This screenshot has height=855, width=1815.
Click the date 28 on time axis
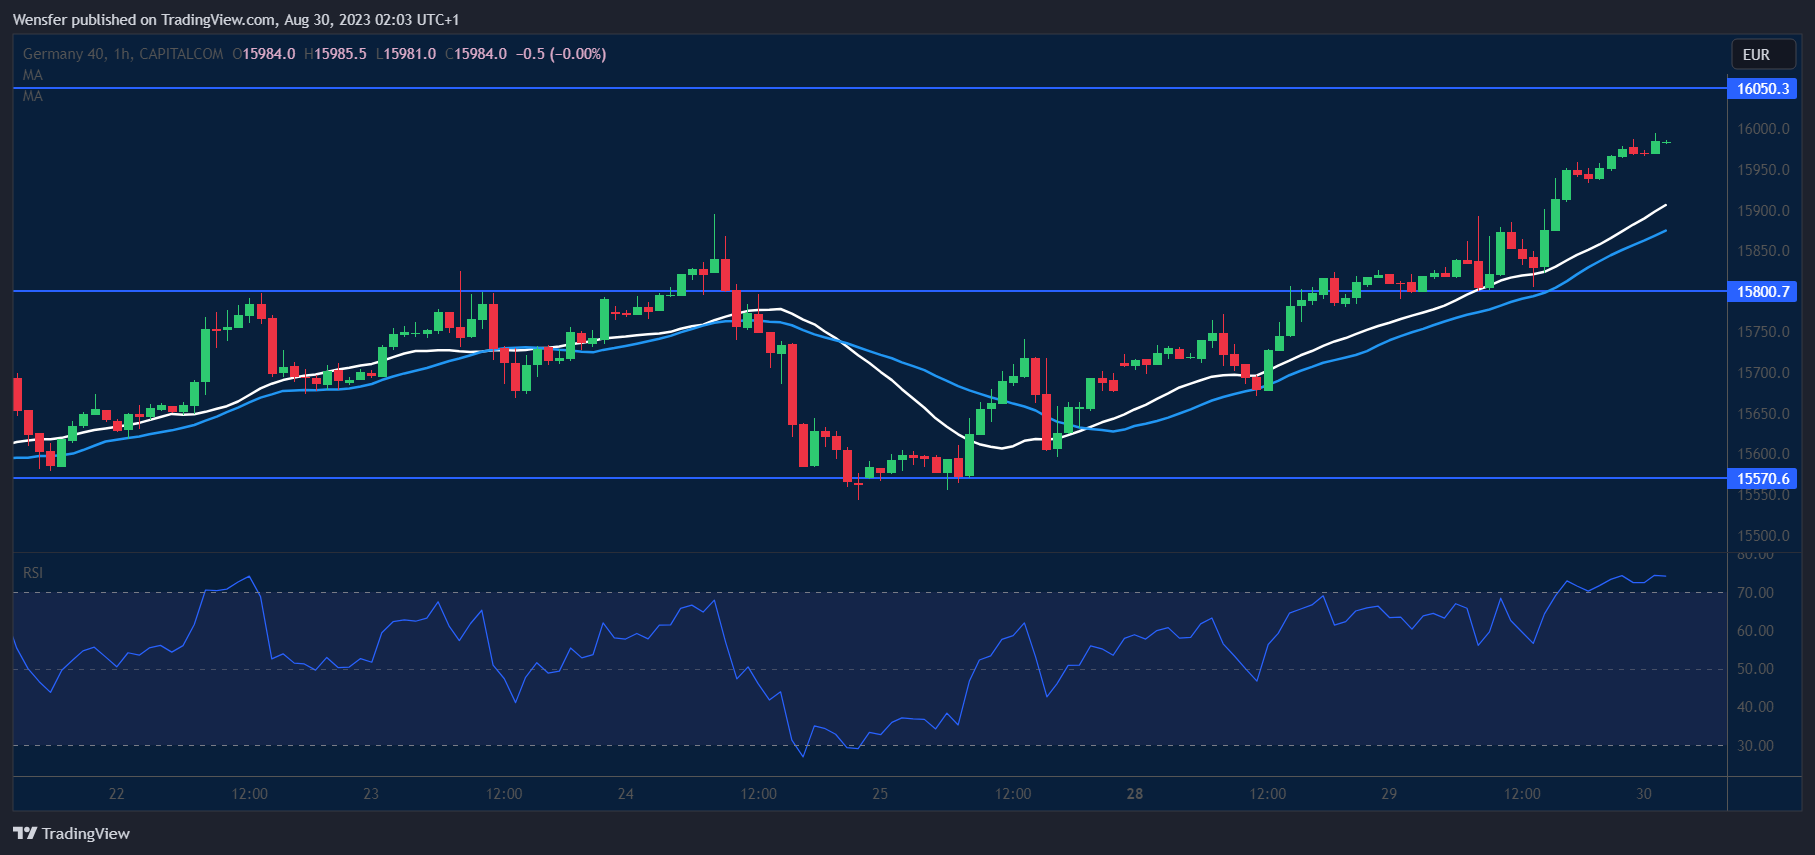pyautogui.click(x=1134, y=794)
